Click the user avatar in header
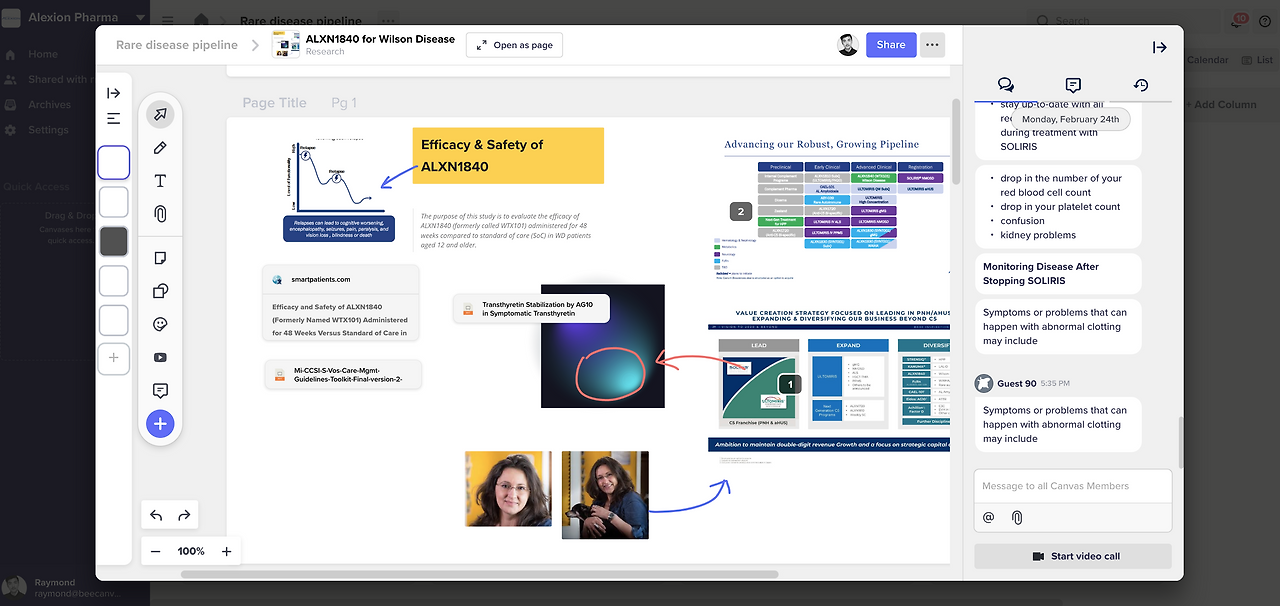This screenshot has height=606, width=1280. [x=848, y=44]
